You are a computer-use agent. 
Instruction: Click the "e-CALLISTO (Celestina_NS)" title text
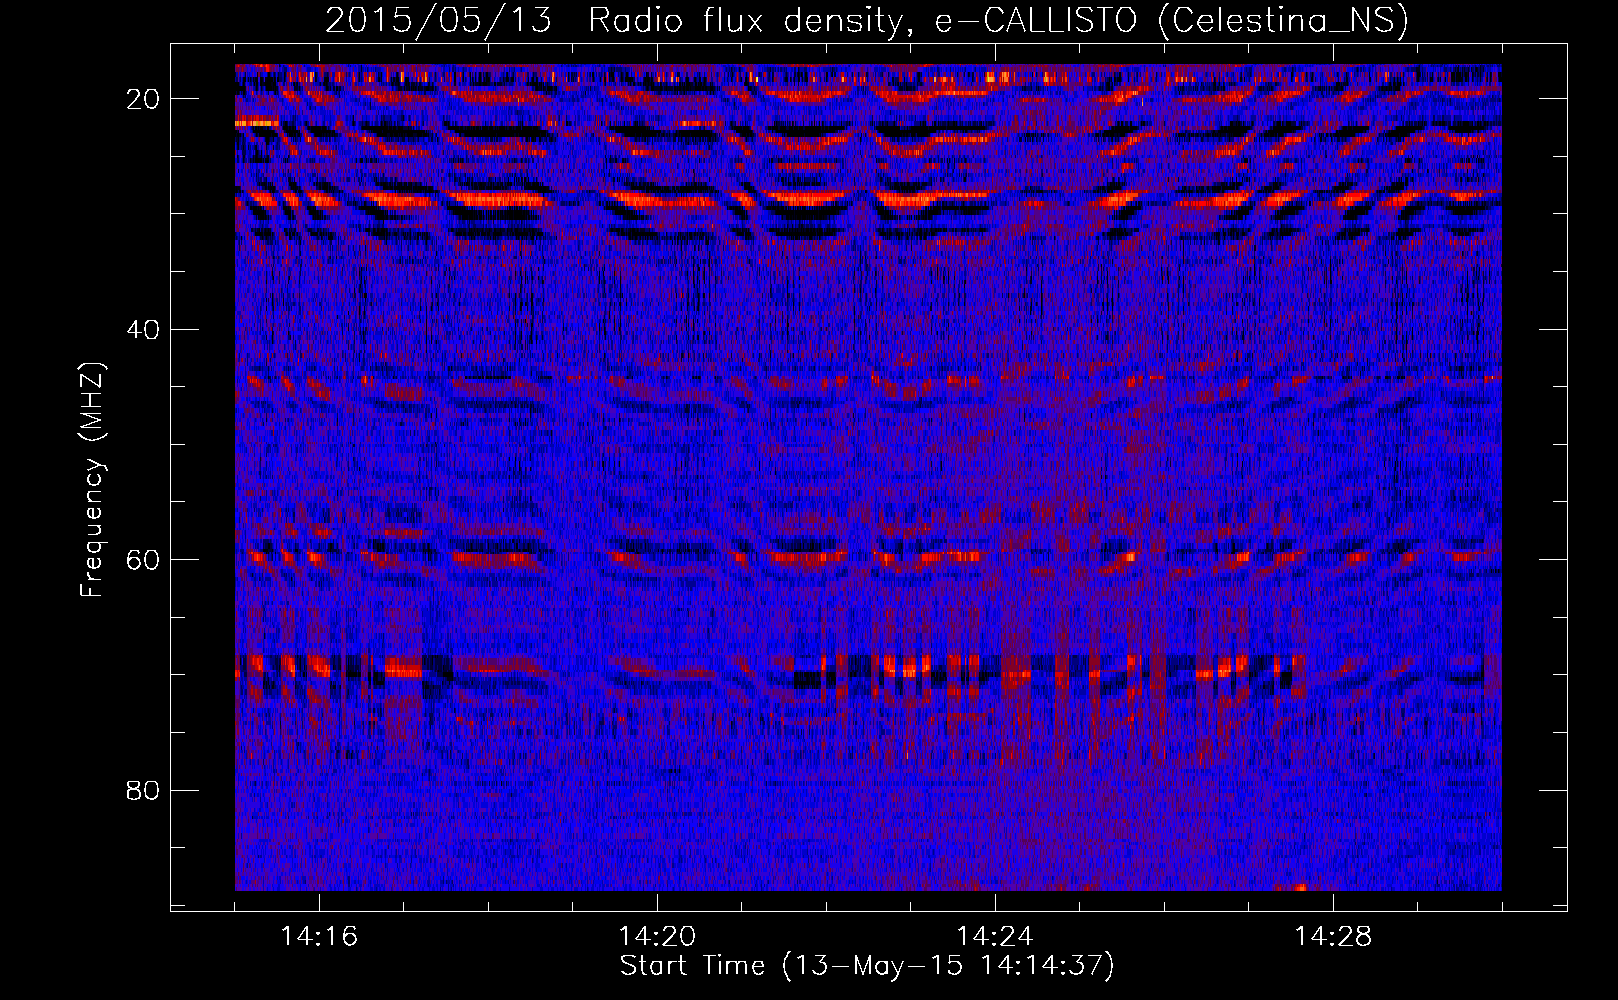pyautogui.click(x=1171, y=21)
